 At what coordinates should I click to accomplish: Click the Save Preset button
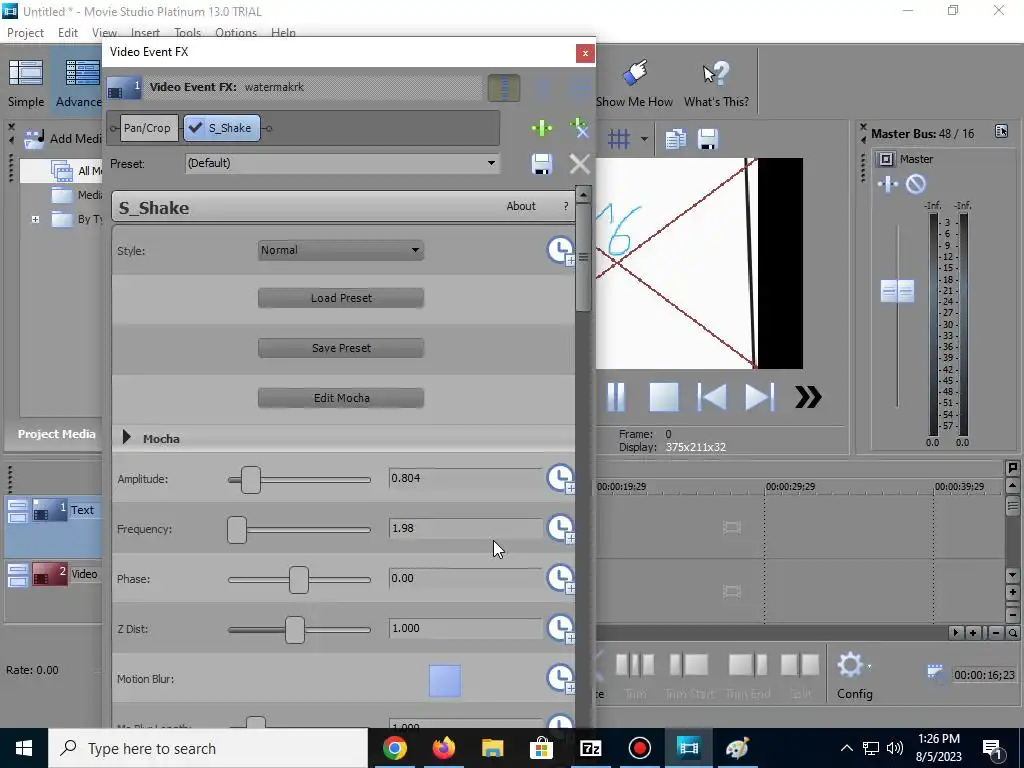click(341, 348)
